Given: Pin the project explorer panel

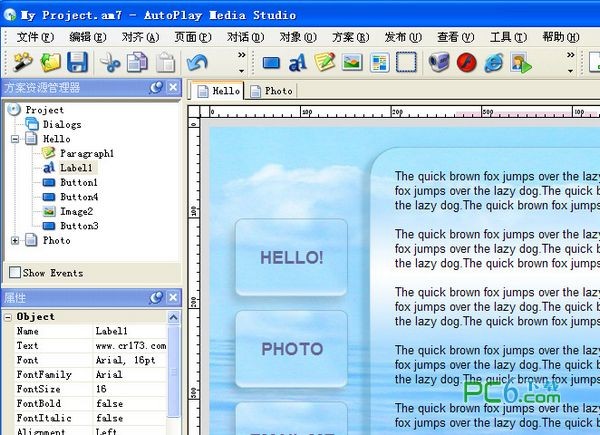Looking at the screenshot, I should [x=156, y=88].
